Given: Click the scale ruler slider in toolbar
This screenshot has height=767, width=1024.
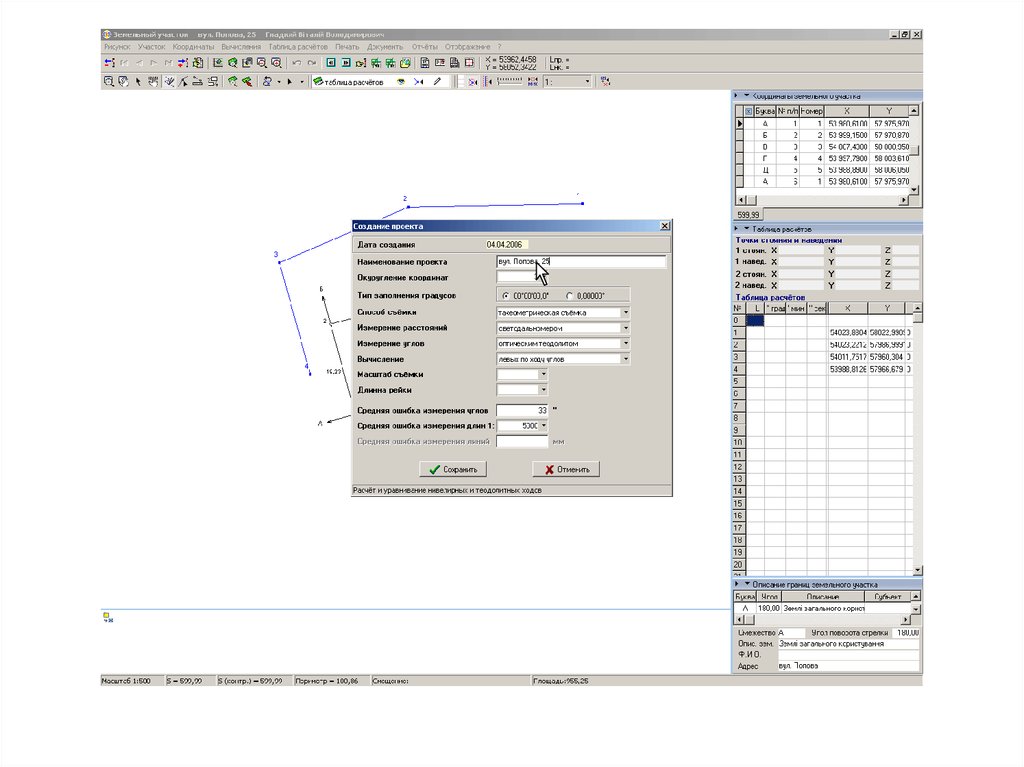Looking at the screenshot, I should [x=509, y=82].
